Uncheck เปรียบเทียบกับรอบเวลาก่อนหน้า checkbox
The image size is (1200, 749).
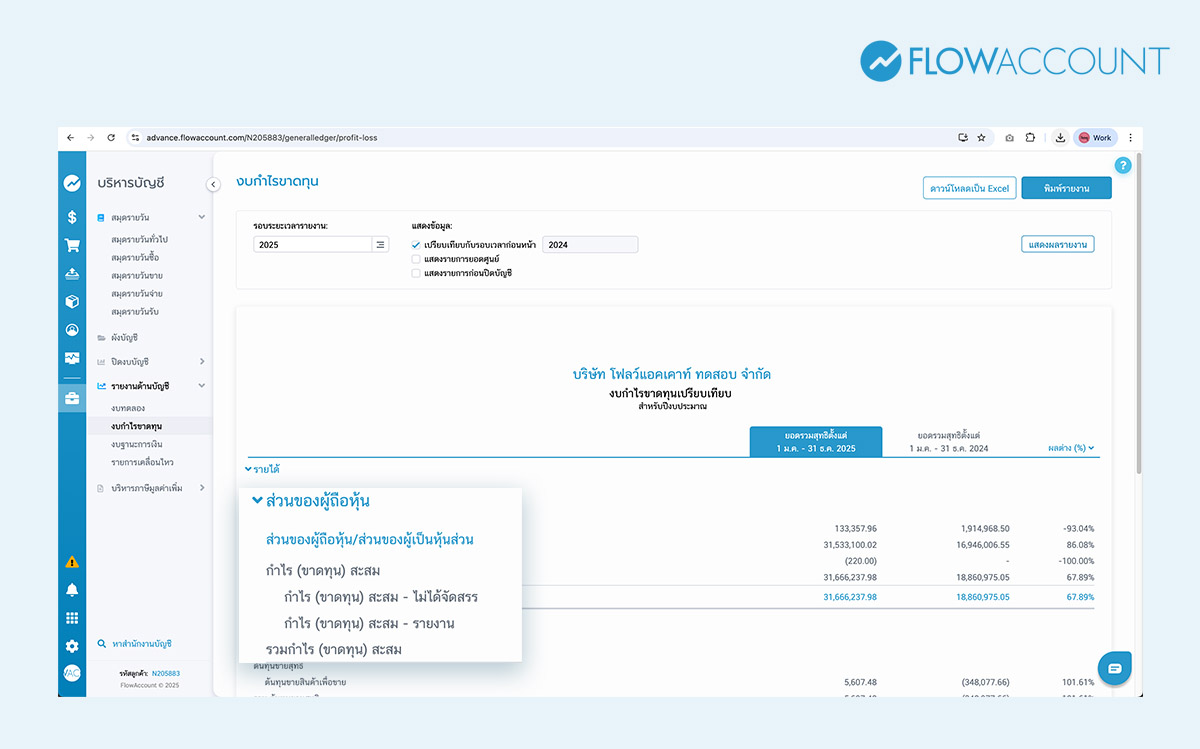point(416,245)
